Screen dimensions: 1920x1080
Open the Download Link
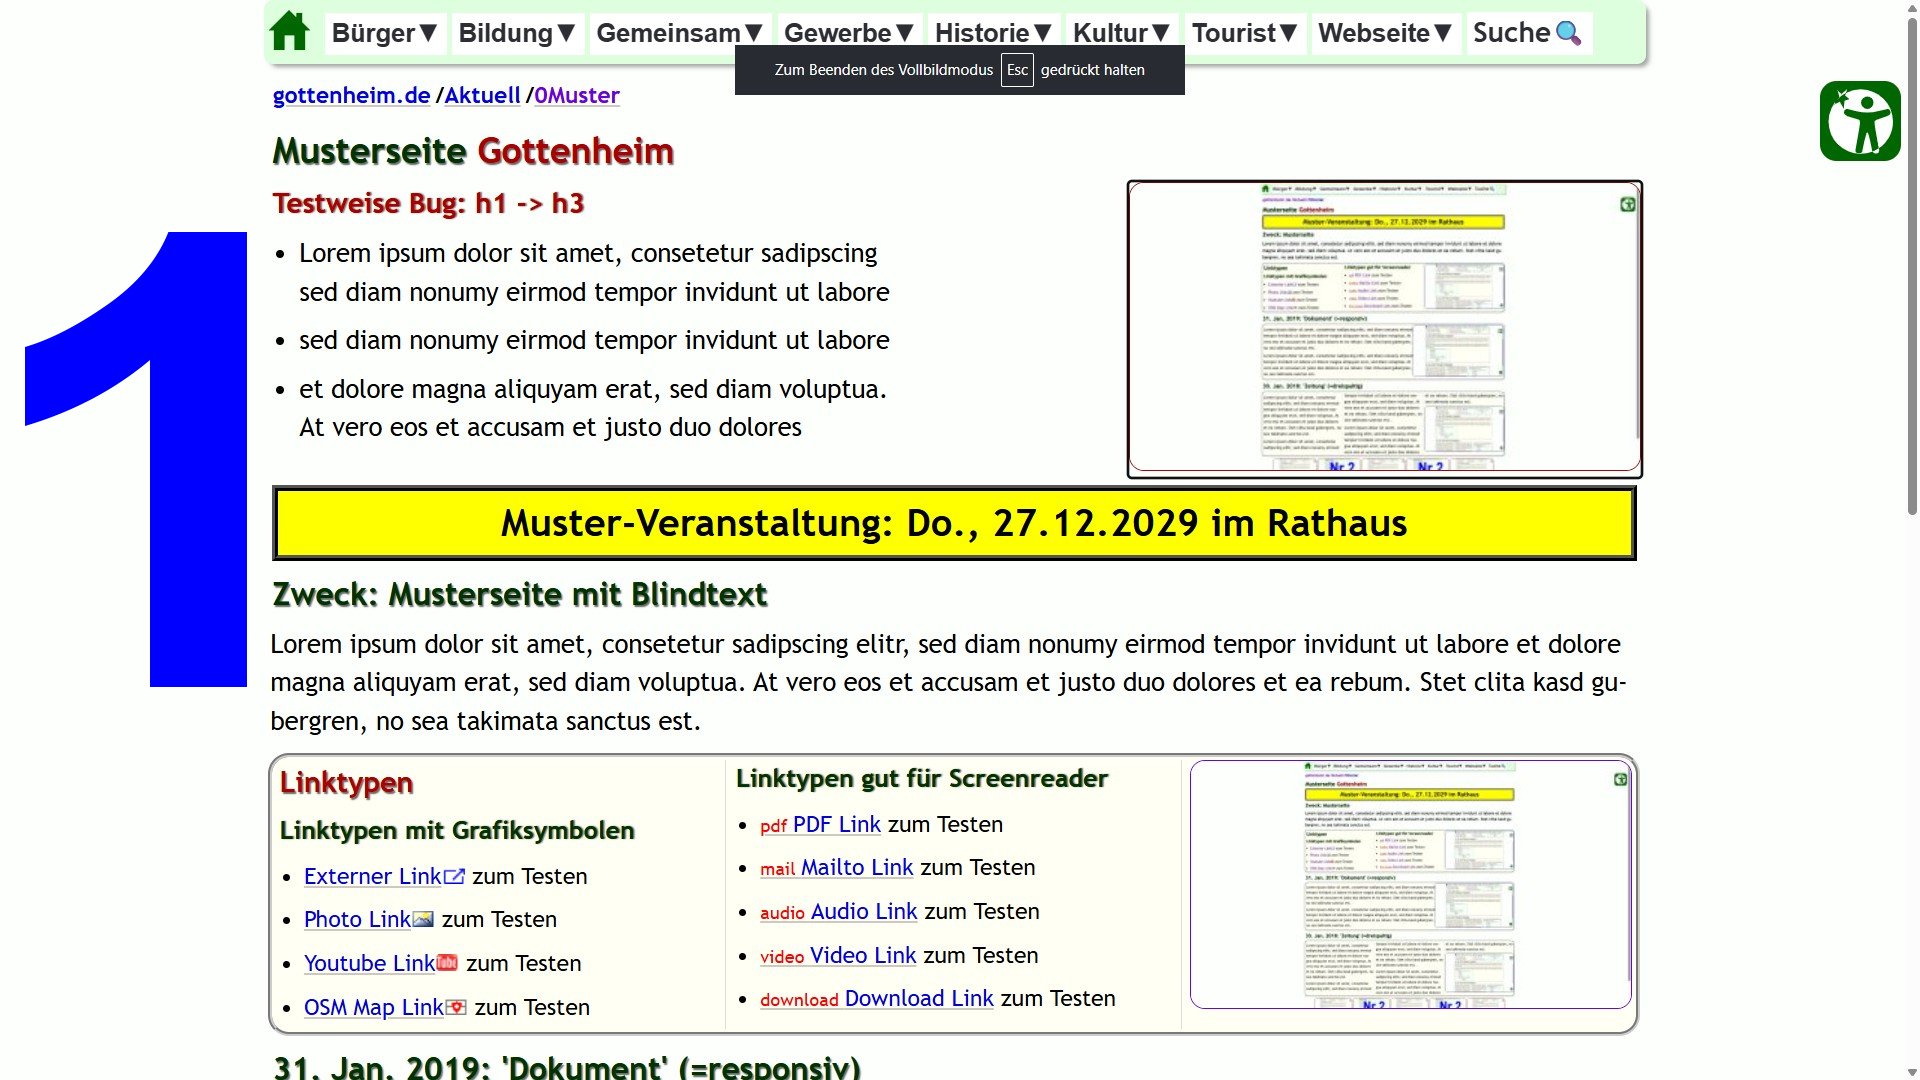(x=918, y=999)
